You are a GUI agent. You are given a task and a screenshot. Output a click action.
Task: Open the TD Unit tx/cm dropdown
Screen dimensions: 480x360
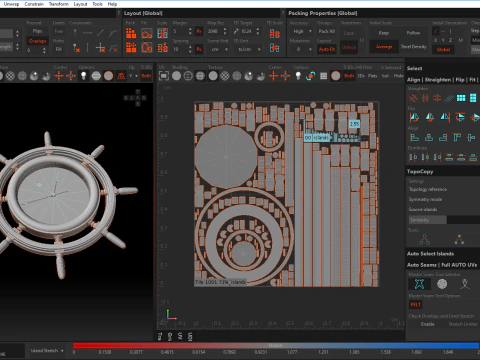click(248, 49)
